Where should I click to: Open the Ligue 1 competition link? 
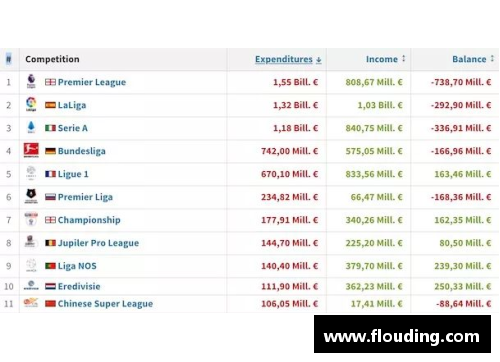pos(73,174)
